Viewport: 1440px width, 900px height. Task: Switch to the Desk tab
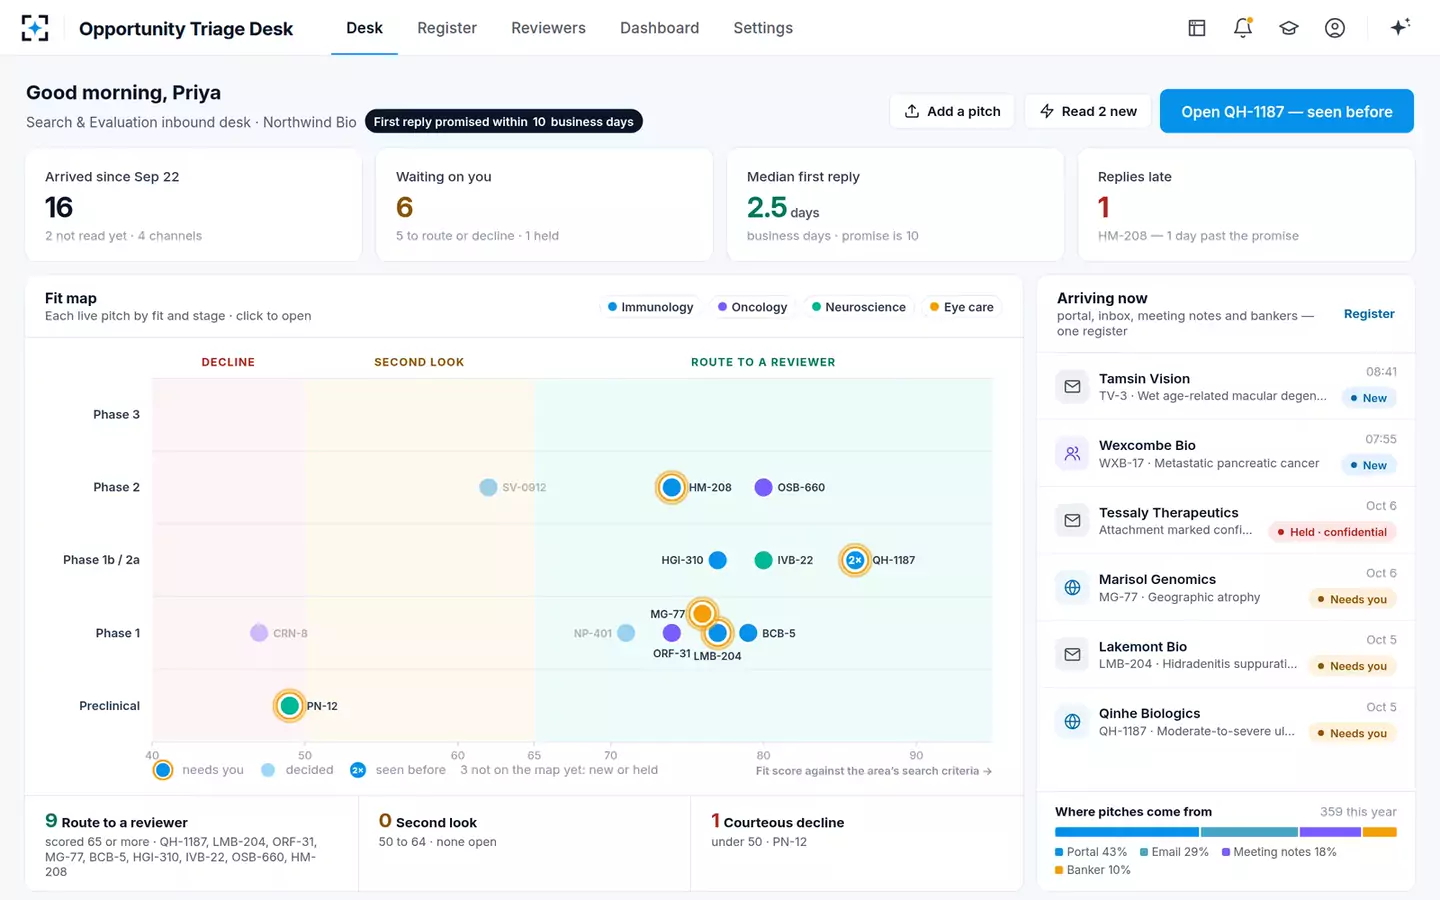click(x=364, y=28)
